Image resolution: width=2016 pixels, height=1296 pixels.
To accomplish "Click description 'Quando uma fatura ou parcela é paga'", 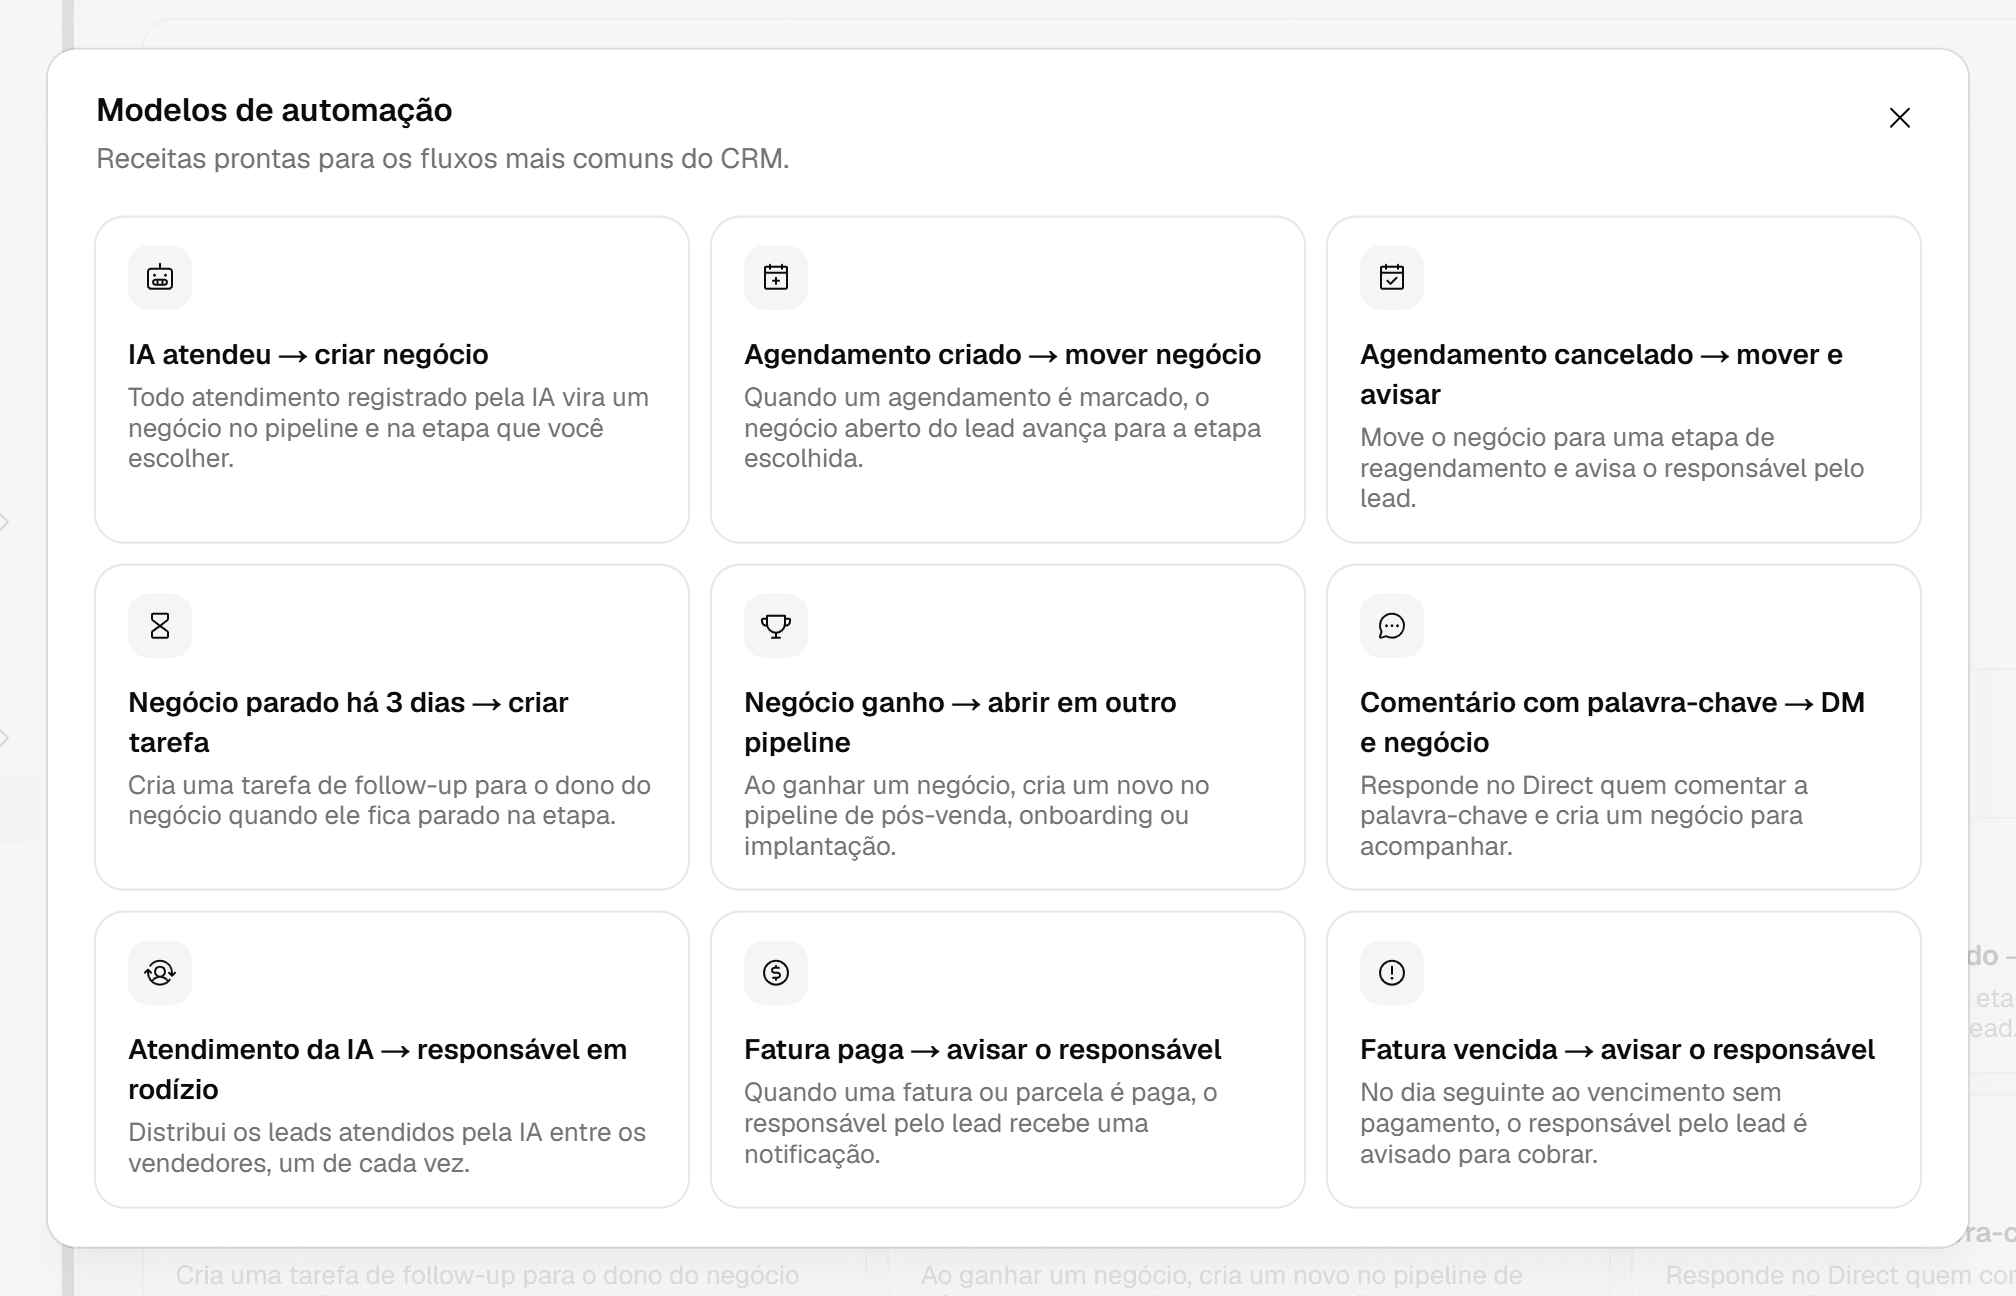I will pos(980,1123).
